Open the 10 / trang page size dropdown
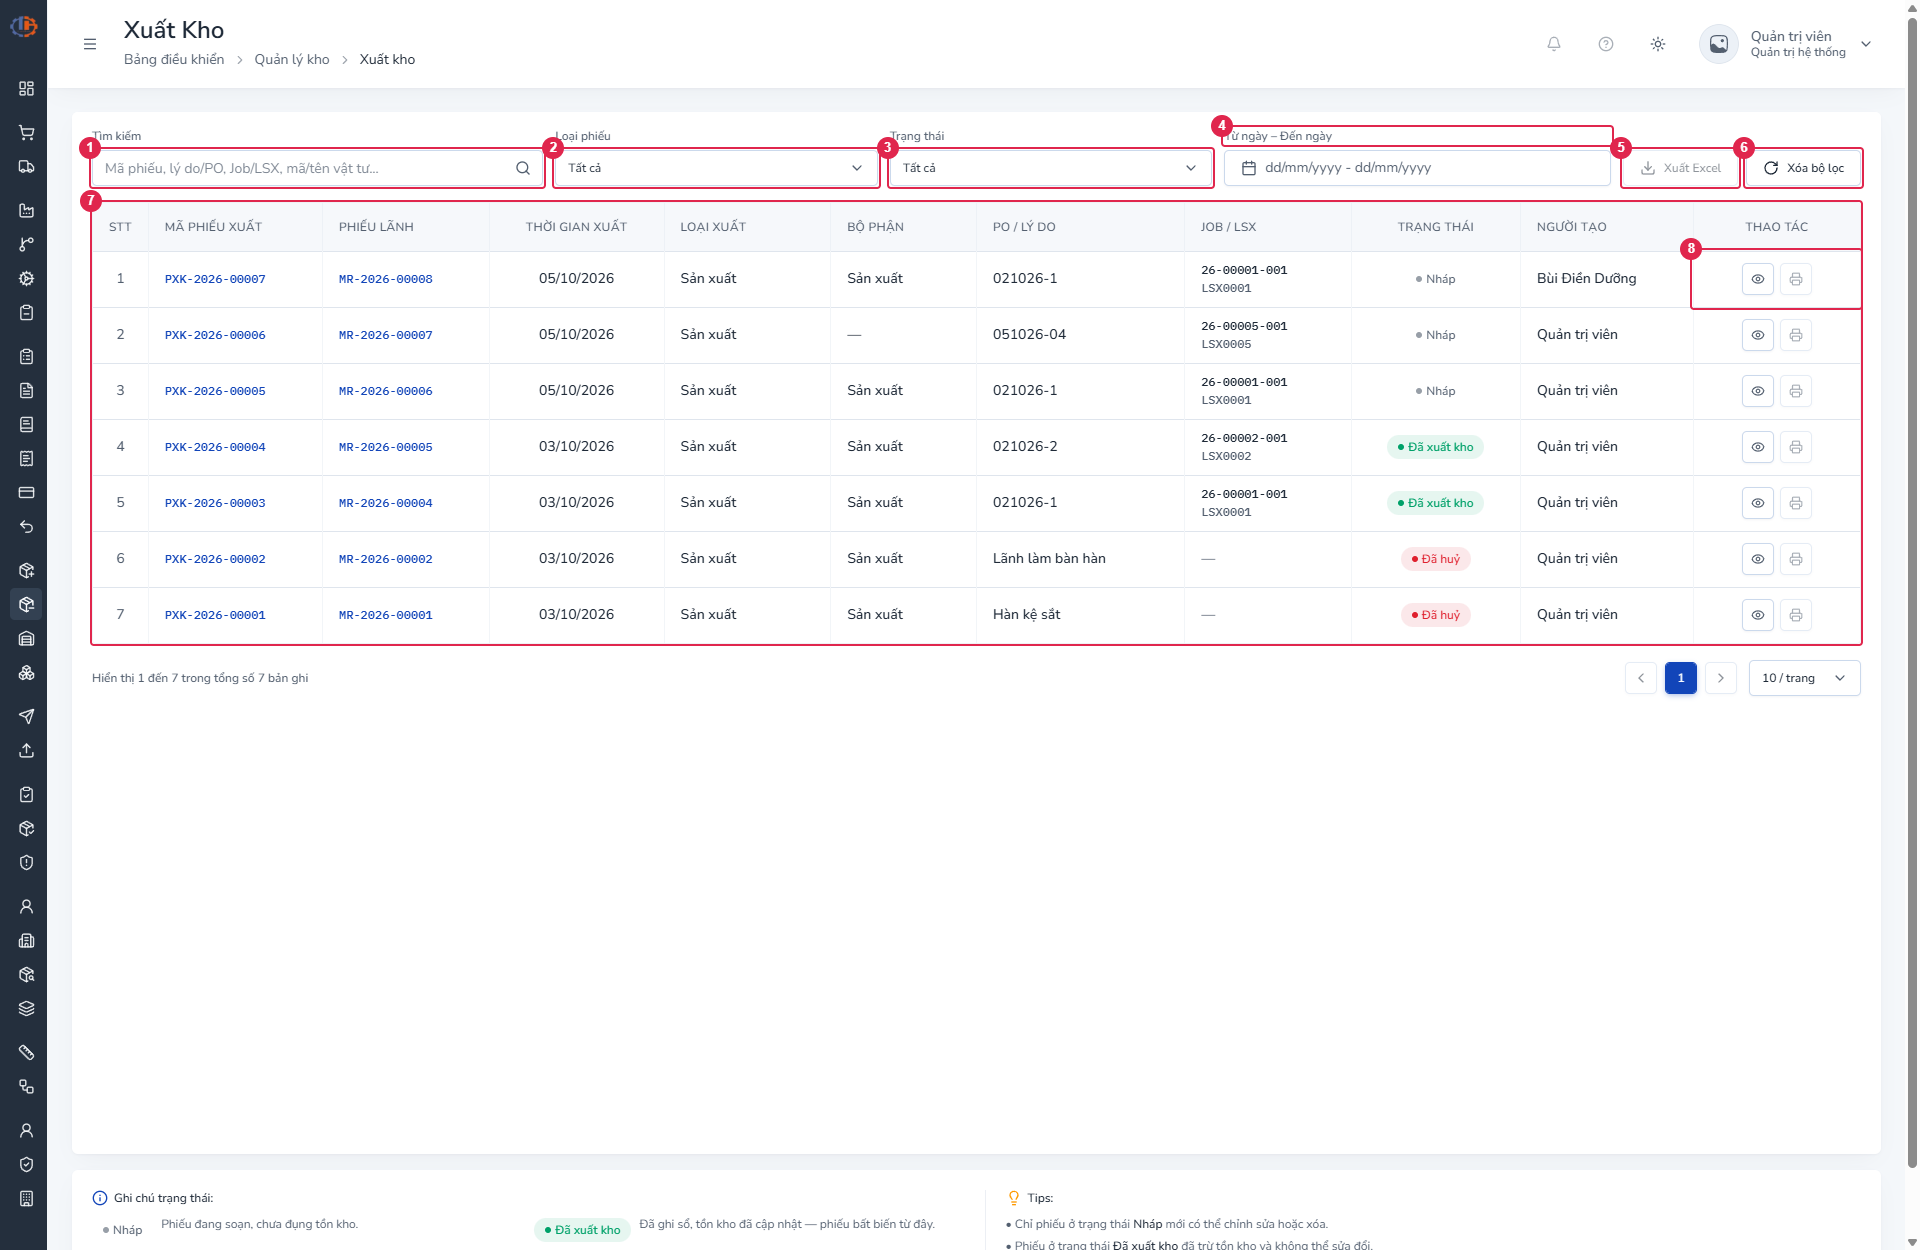 1804,678
